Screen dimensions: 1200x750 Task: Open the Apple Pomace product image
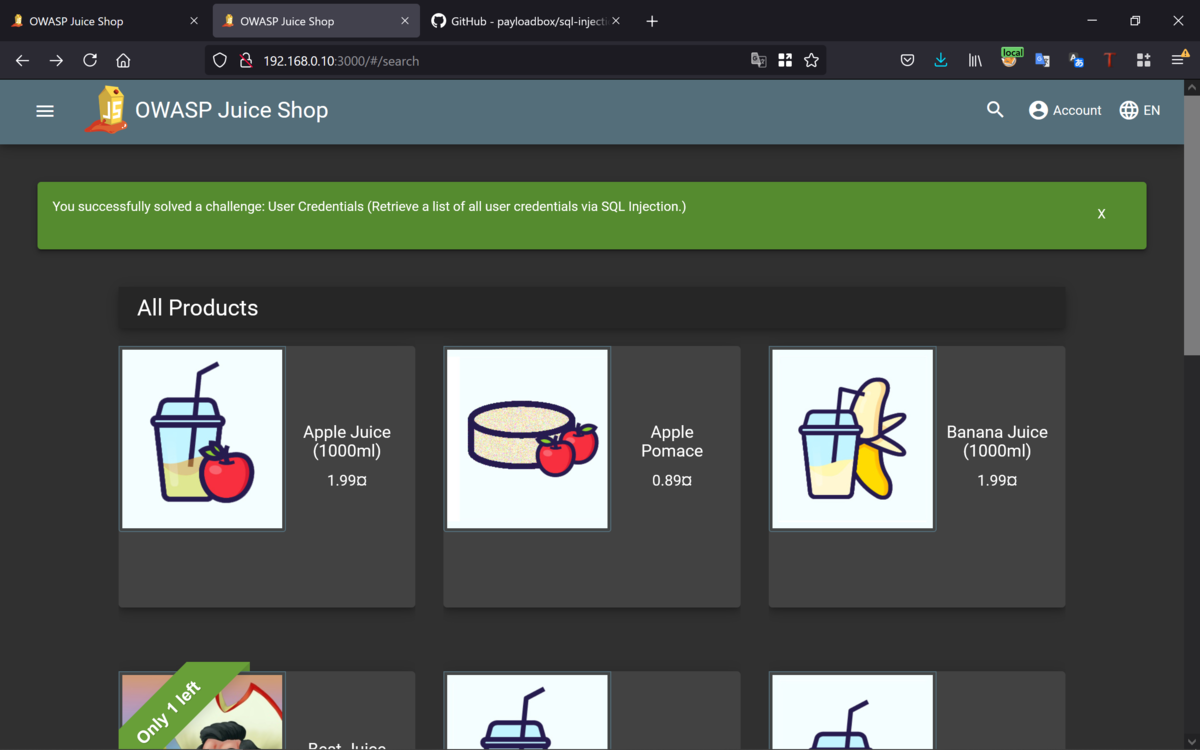click(x=527, y=439)
